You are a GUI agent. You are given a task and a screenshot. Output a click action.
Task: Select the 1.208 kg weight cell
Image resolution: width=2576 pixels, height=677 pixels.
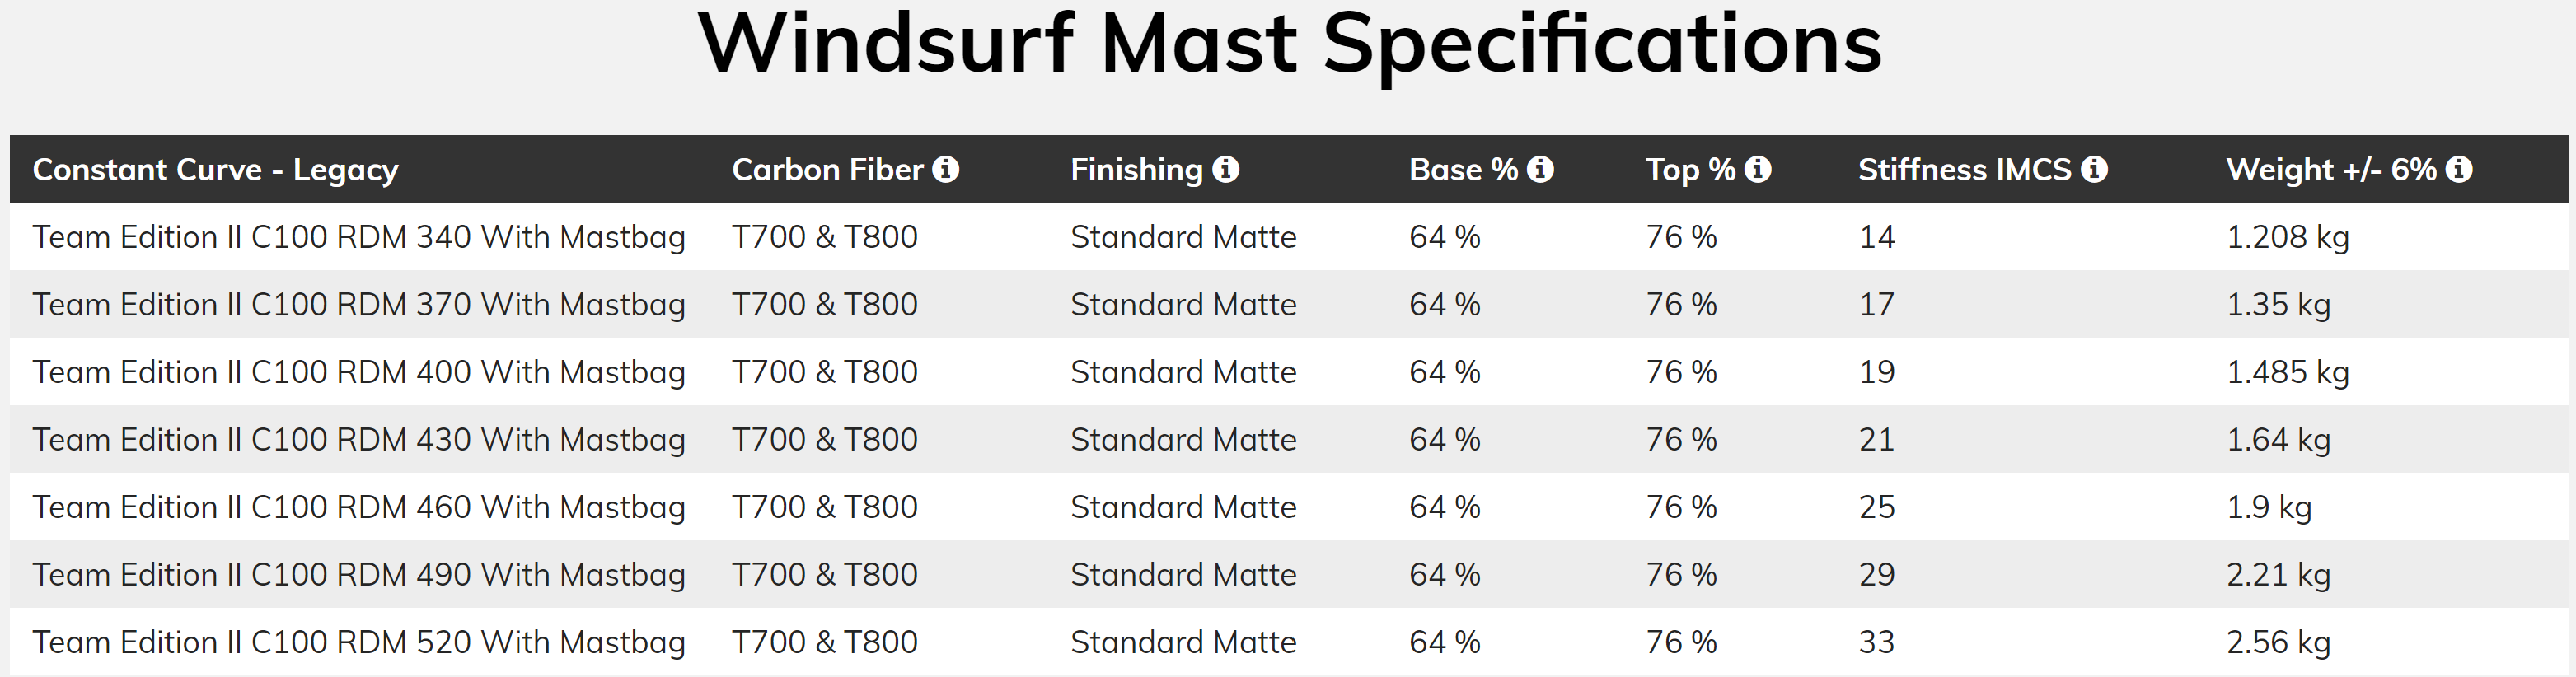(x=2287, y=237)
